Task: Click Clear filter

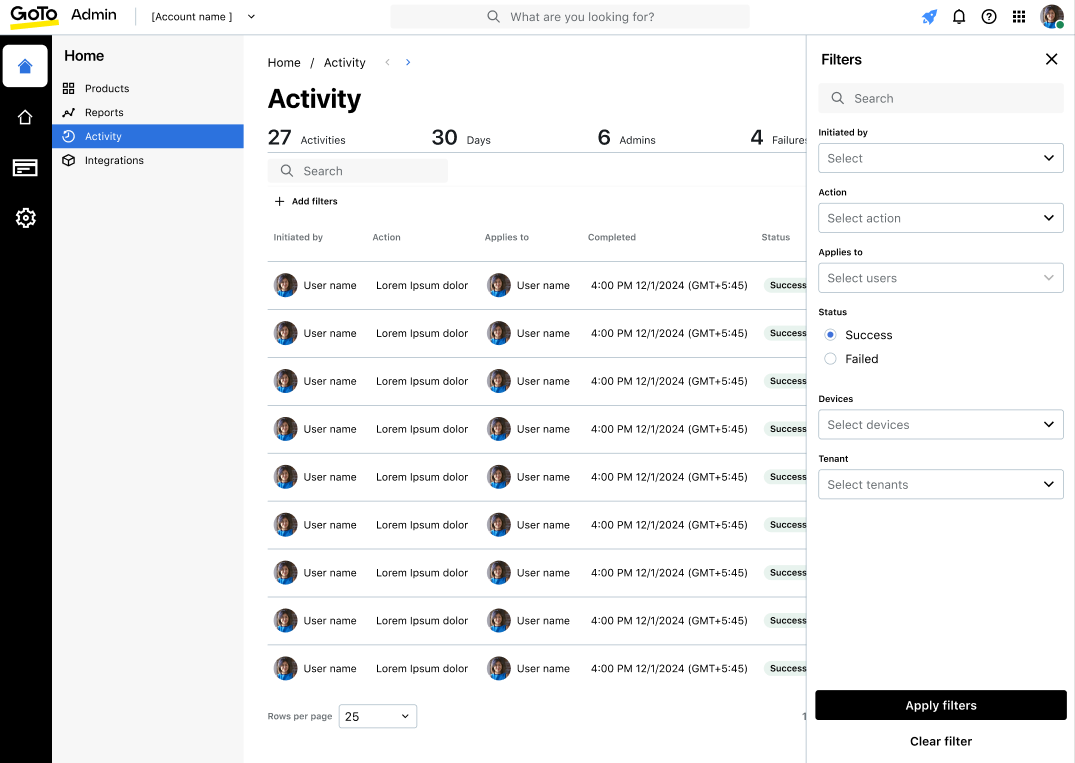Action: [940, 741]
